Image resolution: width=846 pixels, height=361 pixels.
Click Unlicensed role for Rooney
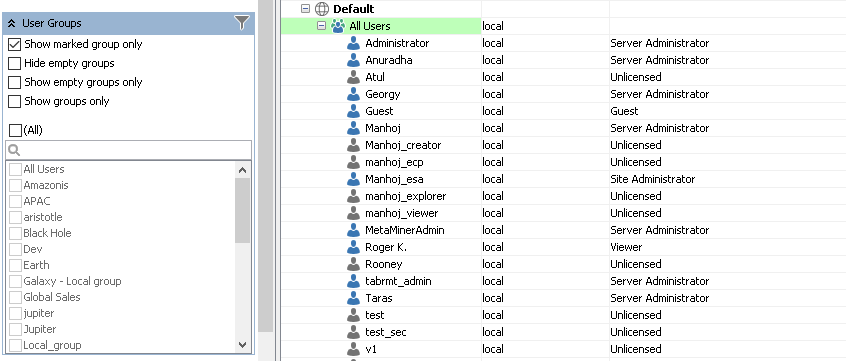(x=636, y=264)
